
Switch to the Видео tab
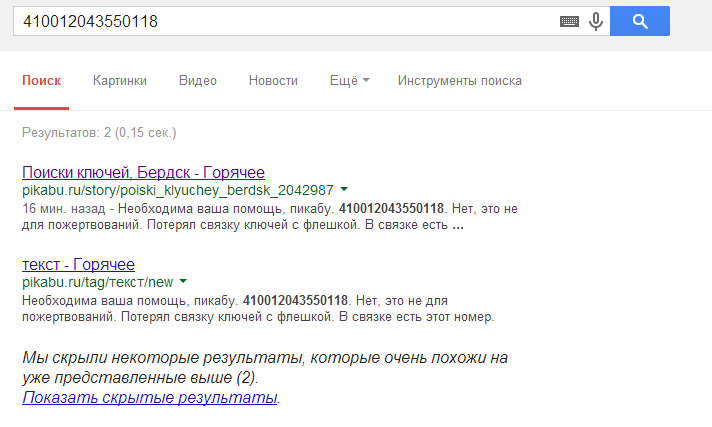pos(198,81)
